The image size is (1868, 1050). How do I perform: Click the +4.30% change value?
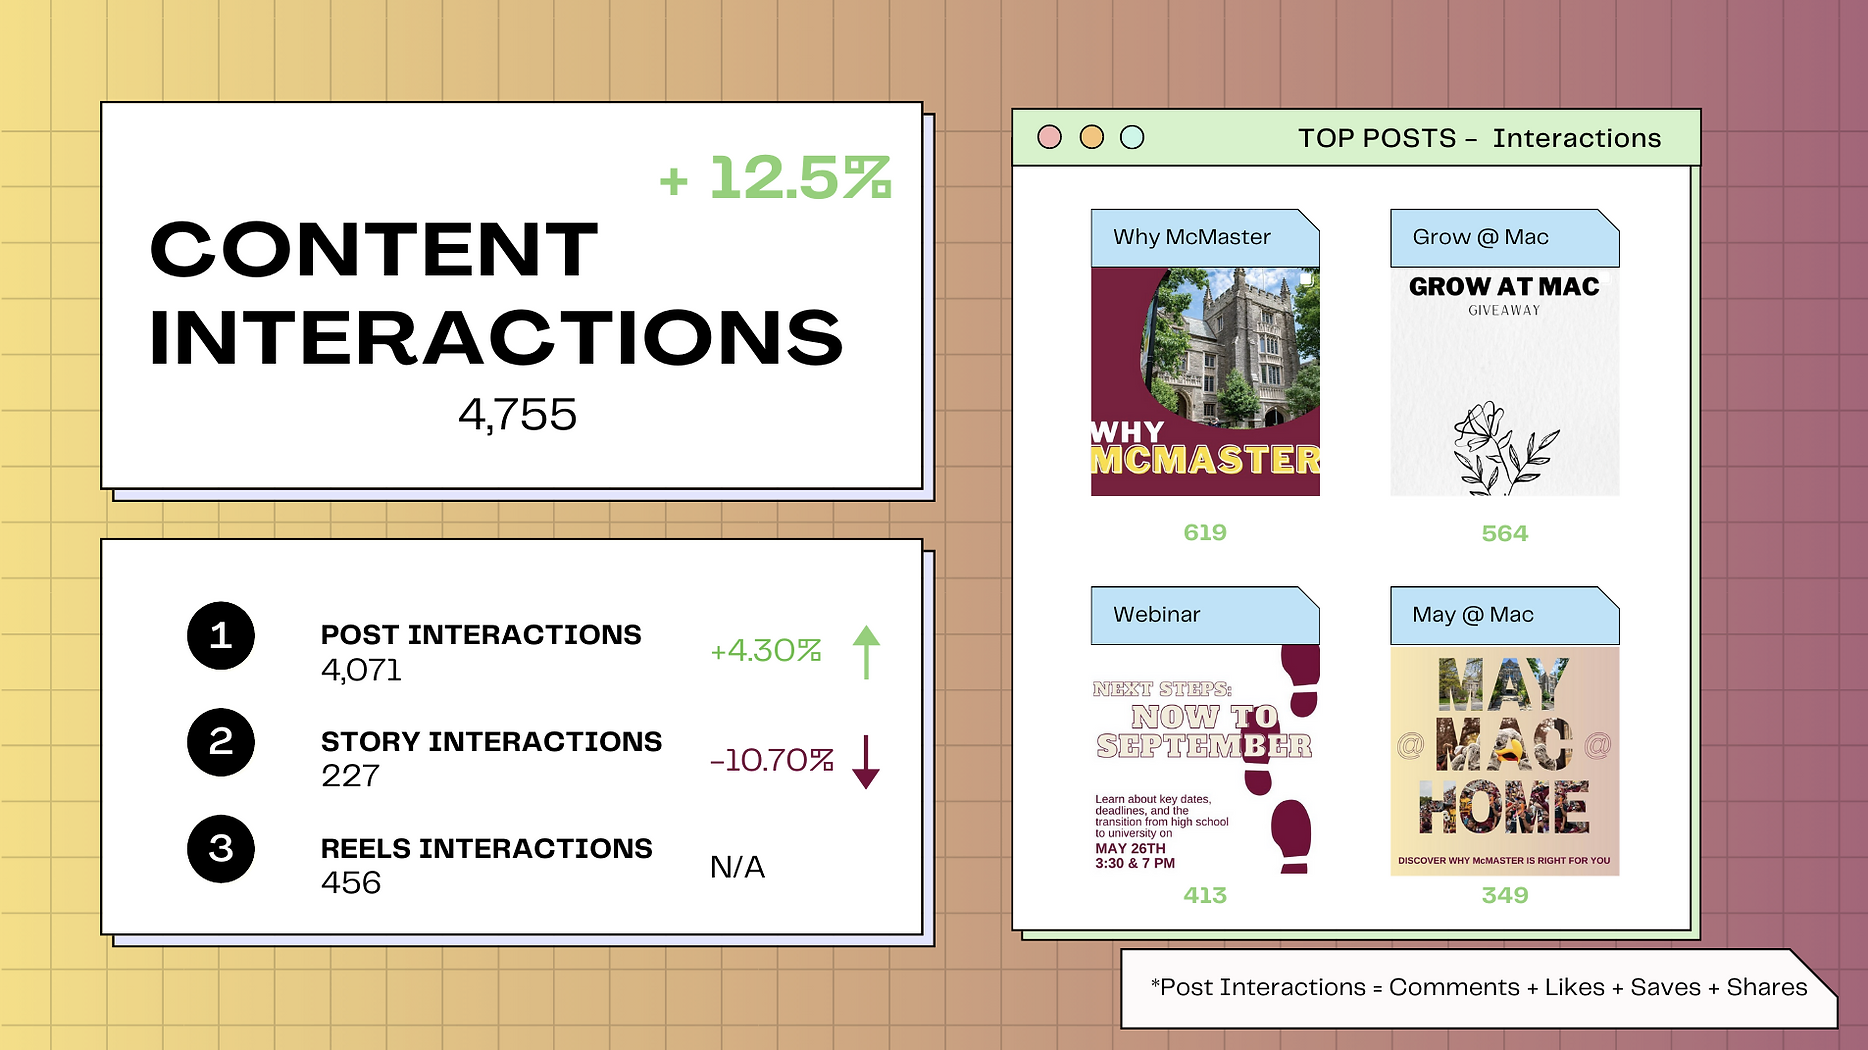click(766, 651)
